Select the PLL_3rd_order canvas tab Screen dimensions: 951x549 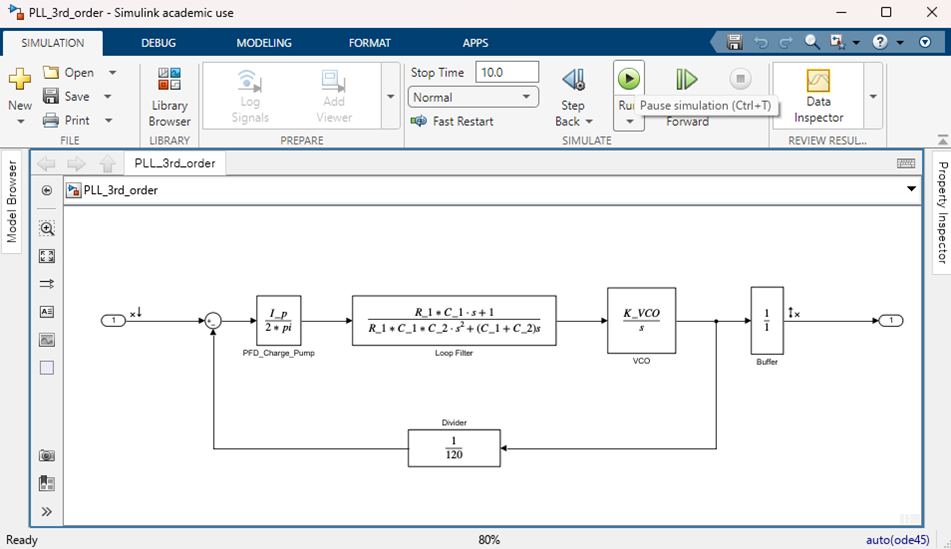[x=175, y=163]
